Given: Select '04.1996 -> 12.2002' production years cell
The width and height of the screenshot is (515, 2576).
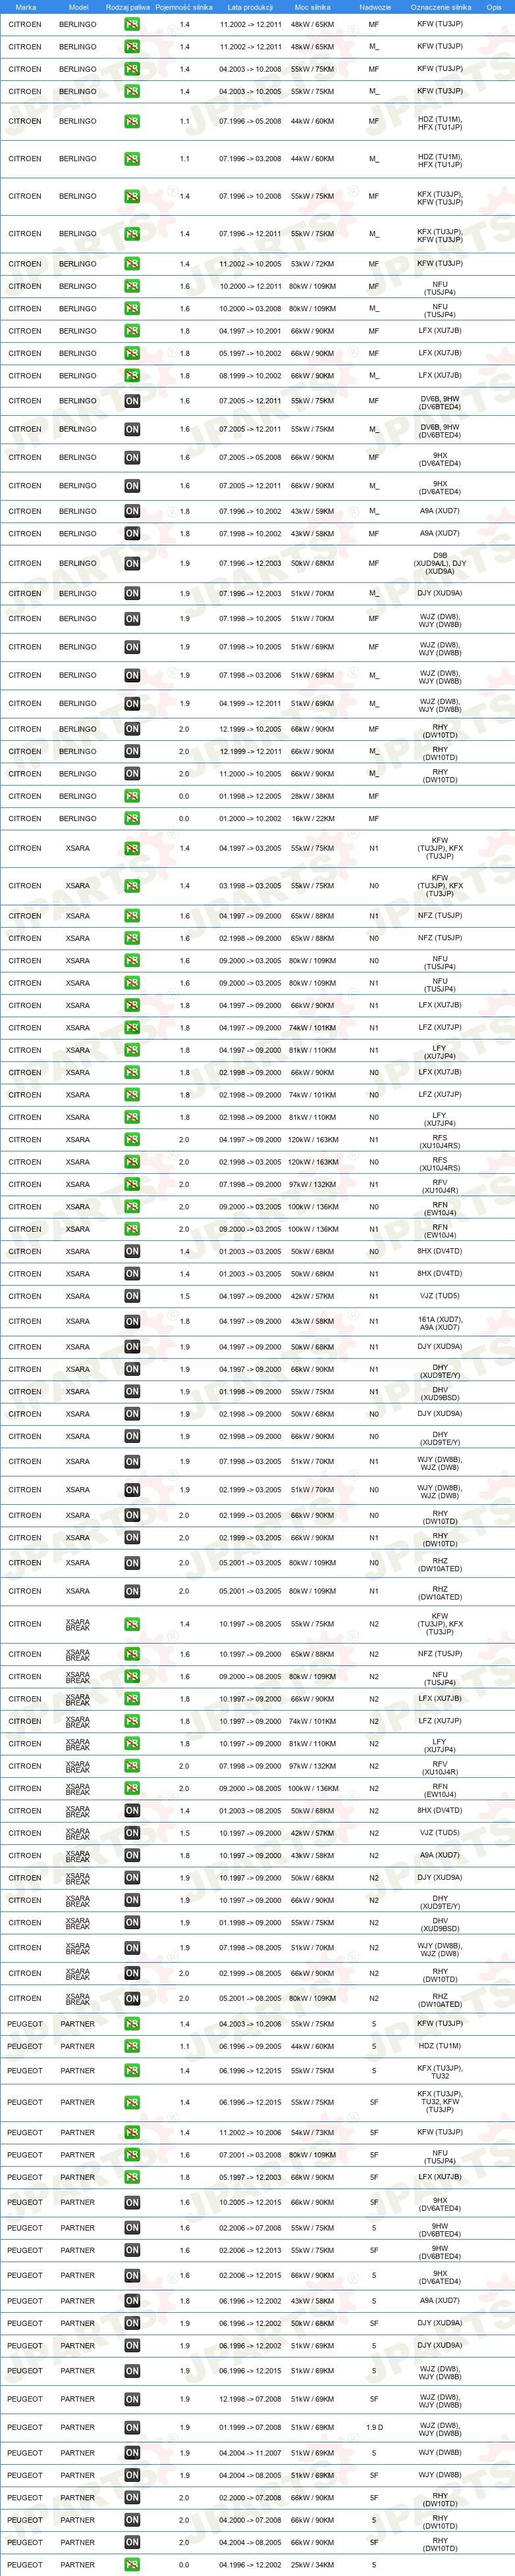Looking at the screenshot, I should [x=250, y=2565].
